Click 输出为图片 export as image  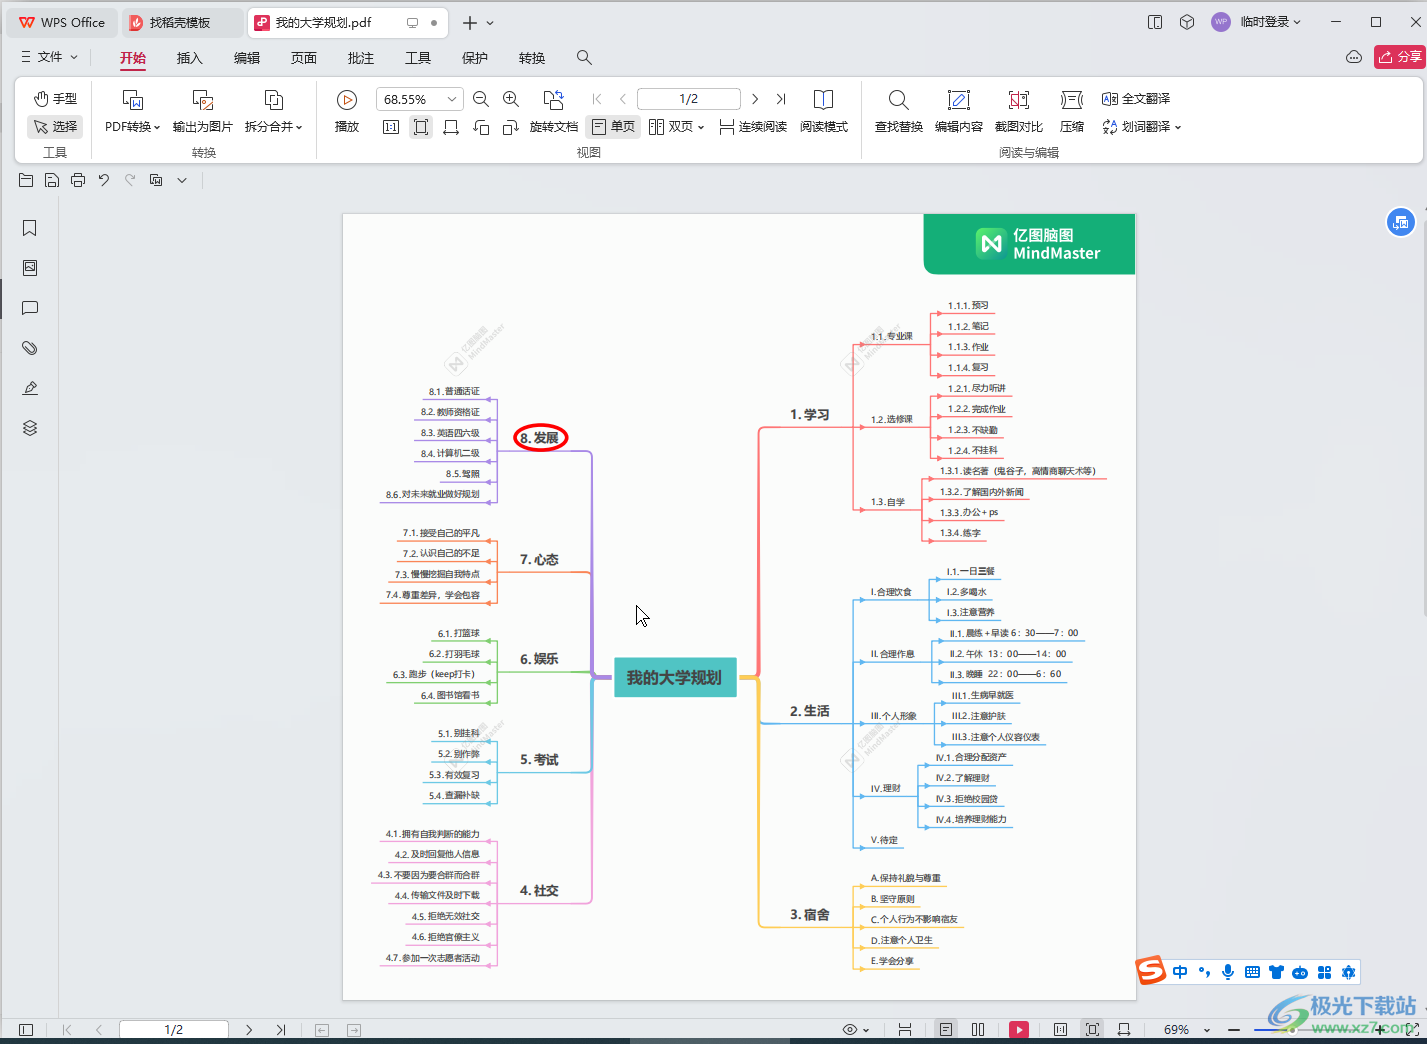tap(203, 111)
